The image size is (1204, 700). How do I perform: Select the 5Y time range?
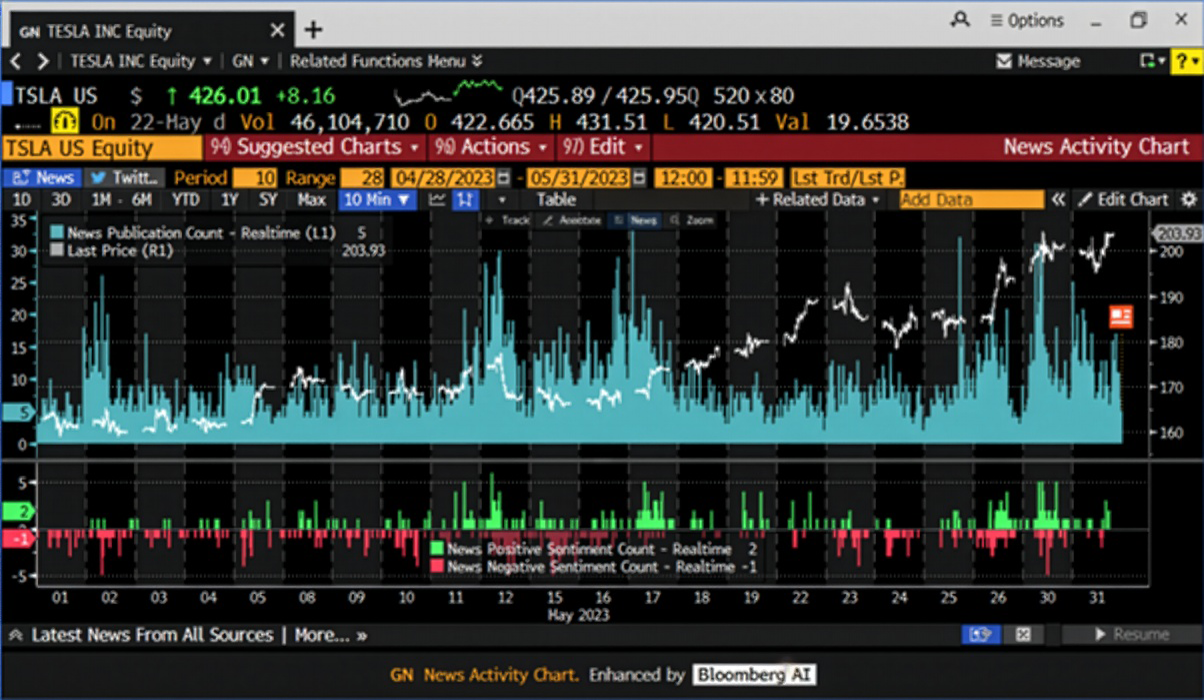tap(269, 199)
